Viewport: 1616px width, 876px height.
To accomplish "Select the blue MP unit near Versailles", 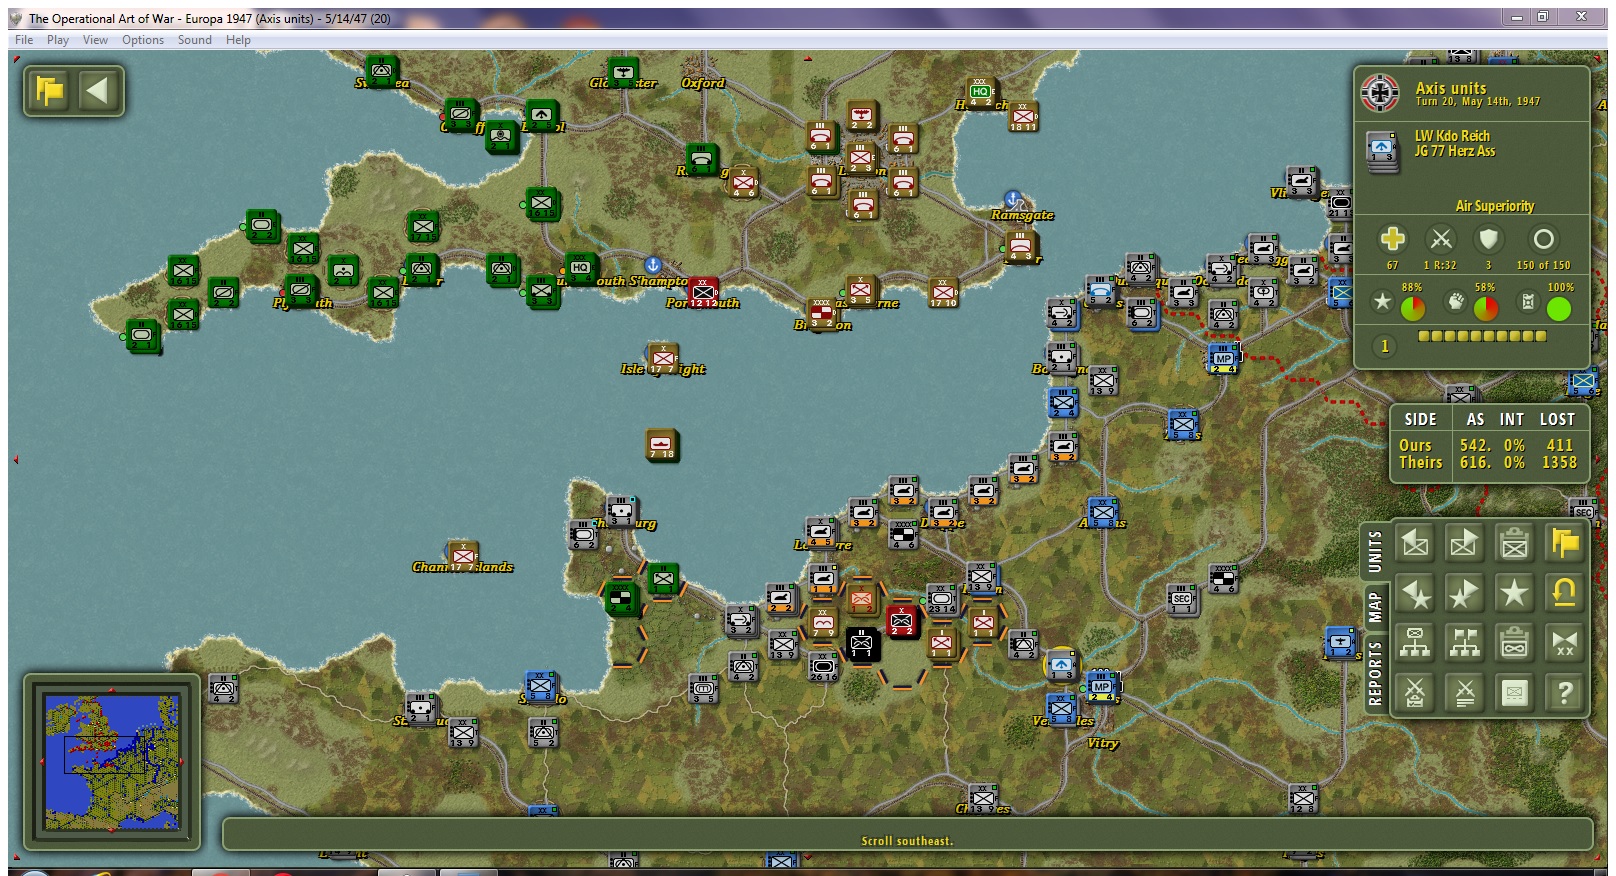I will (x=1102, y=687).
